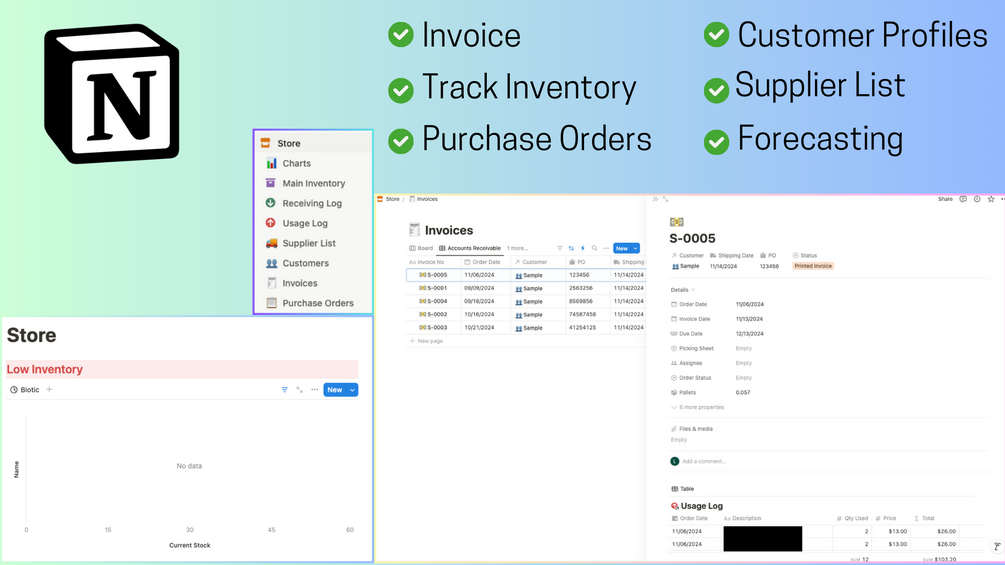Click the lightning automation icon in Invoices
Viewport: 1005px width, 565px height.
point(583,248)
